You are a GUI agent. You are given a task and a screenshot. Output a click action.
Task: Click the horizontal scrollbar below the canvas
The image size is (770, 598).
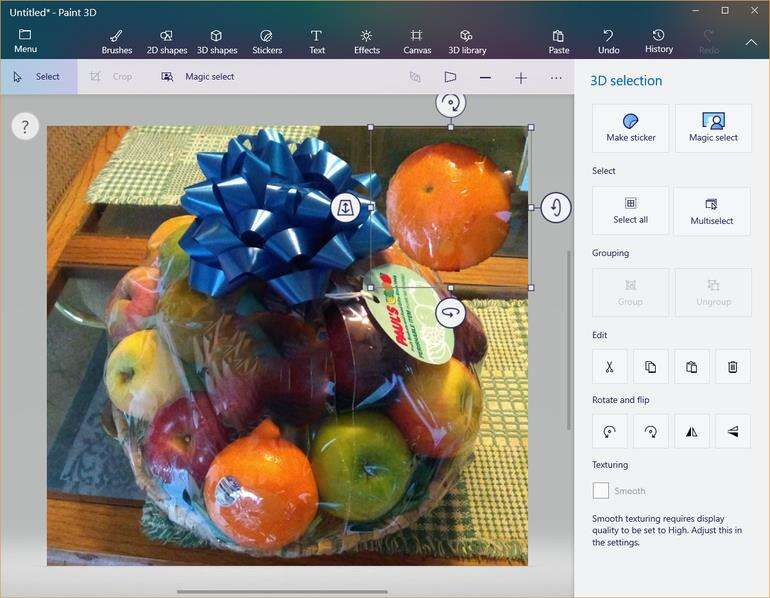[x=282, y=592]
